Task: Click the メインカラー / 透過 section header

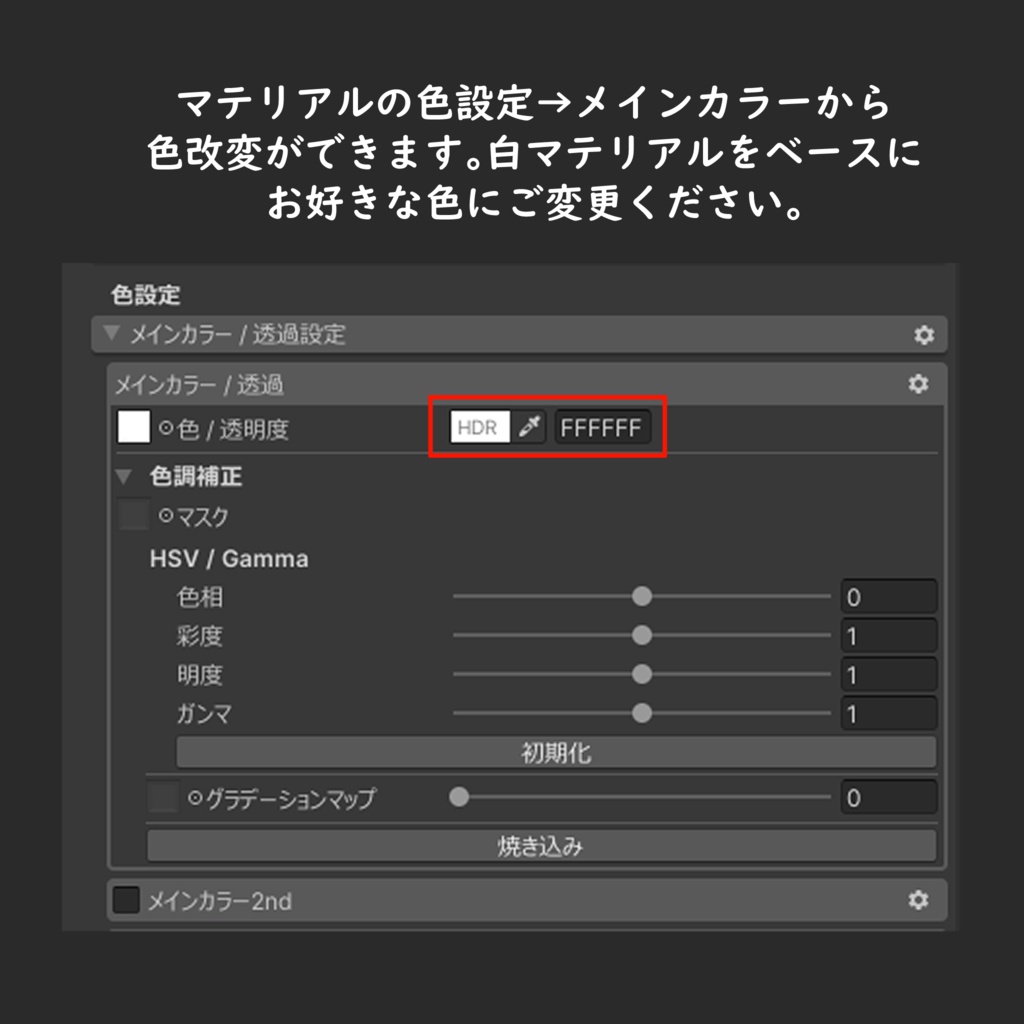Action: (200, 383)
